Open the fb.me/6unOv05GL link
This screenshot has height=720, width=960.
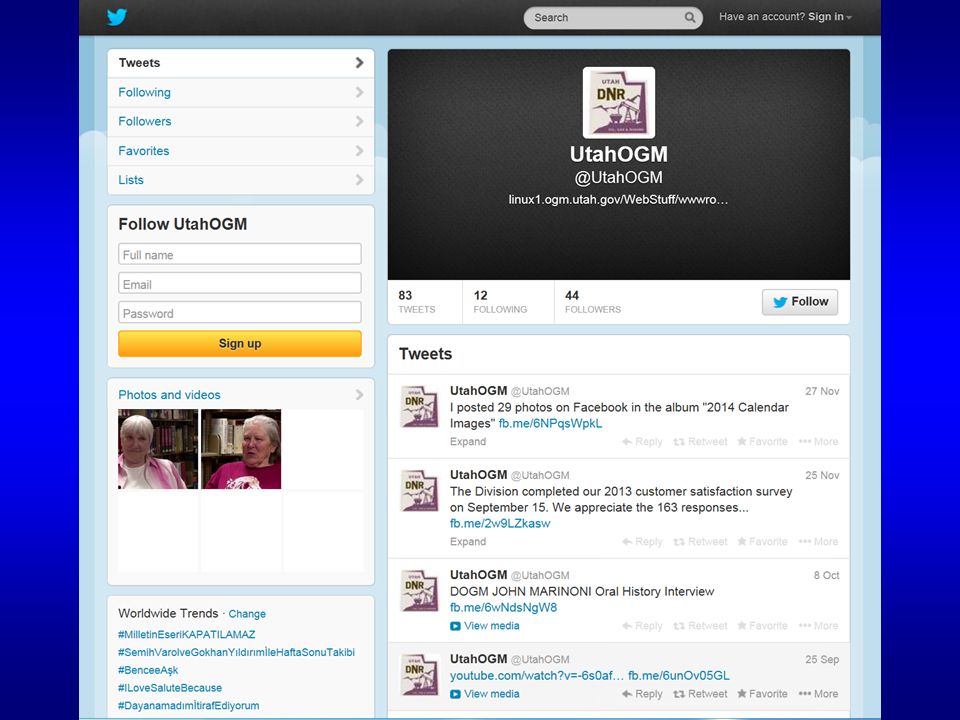tap(679, 675)
